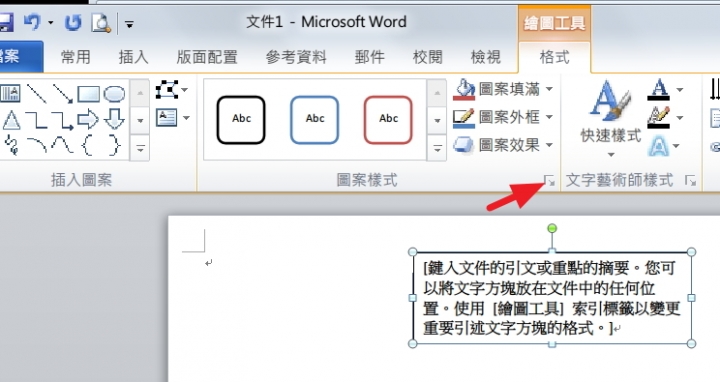Image resolution: width=720 pixels, height=382 pixels.
Task: Open Customize Quick Access Toolbar dropdown
Action: (129, 23)
